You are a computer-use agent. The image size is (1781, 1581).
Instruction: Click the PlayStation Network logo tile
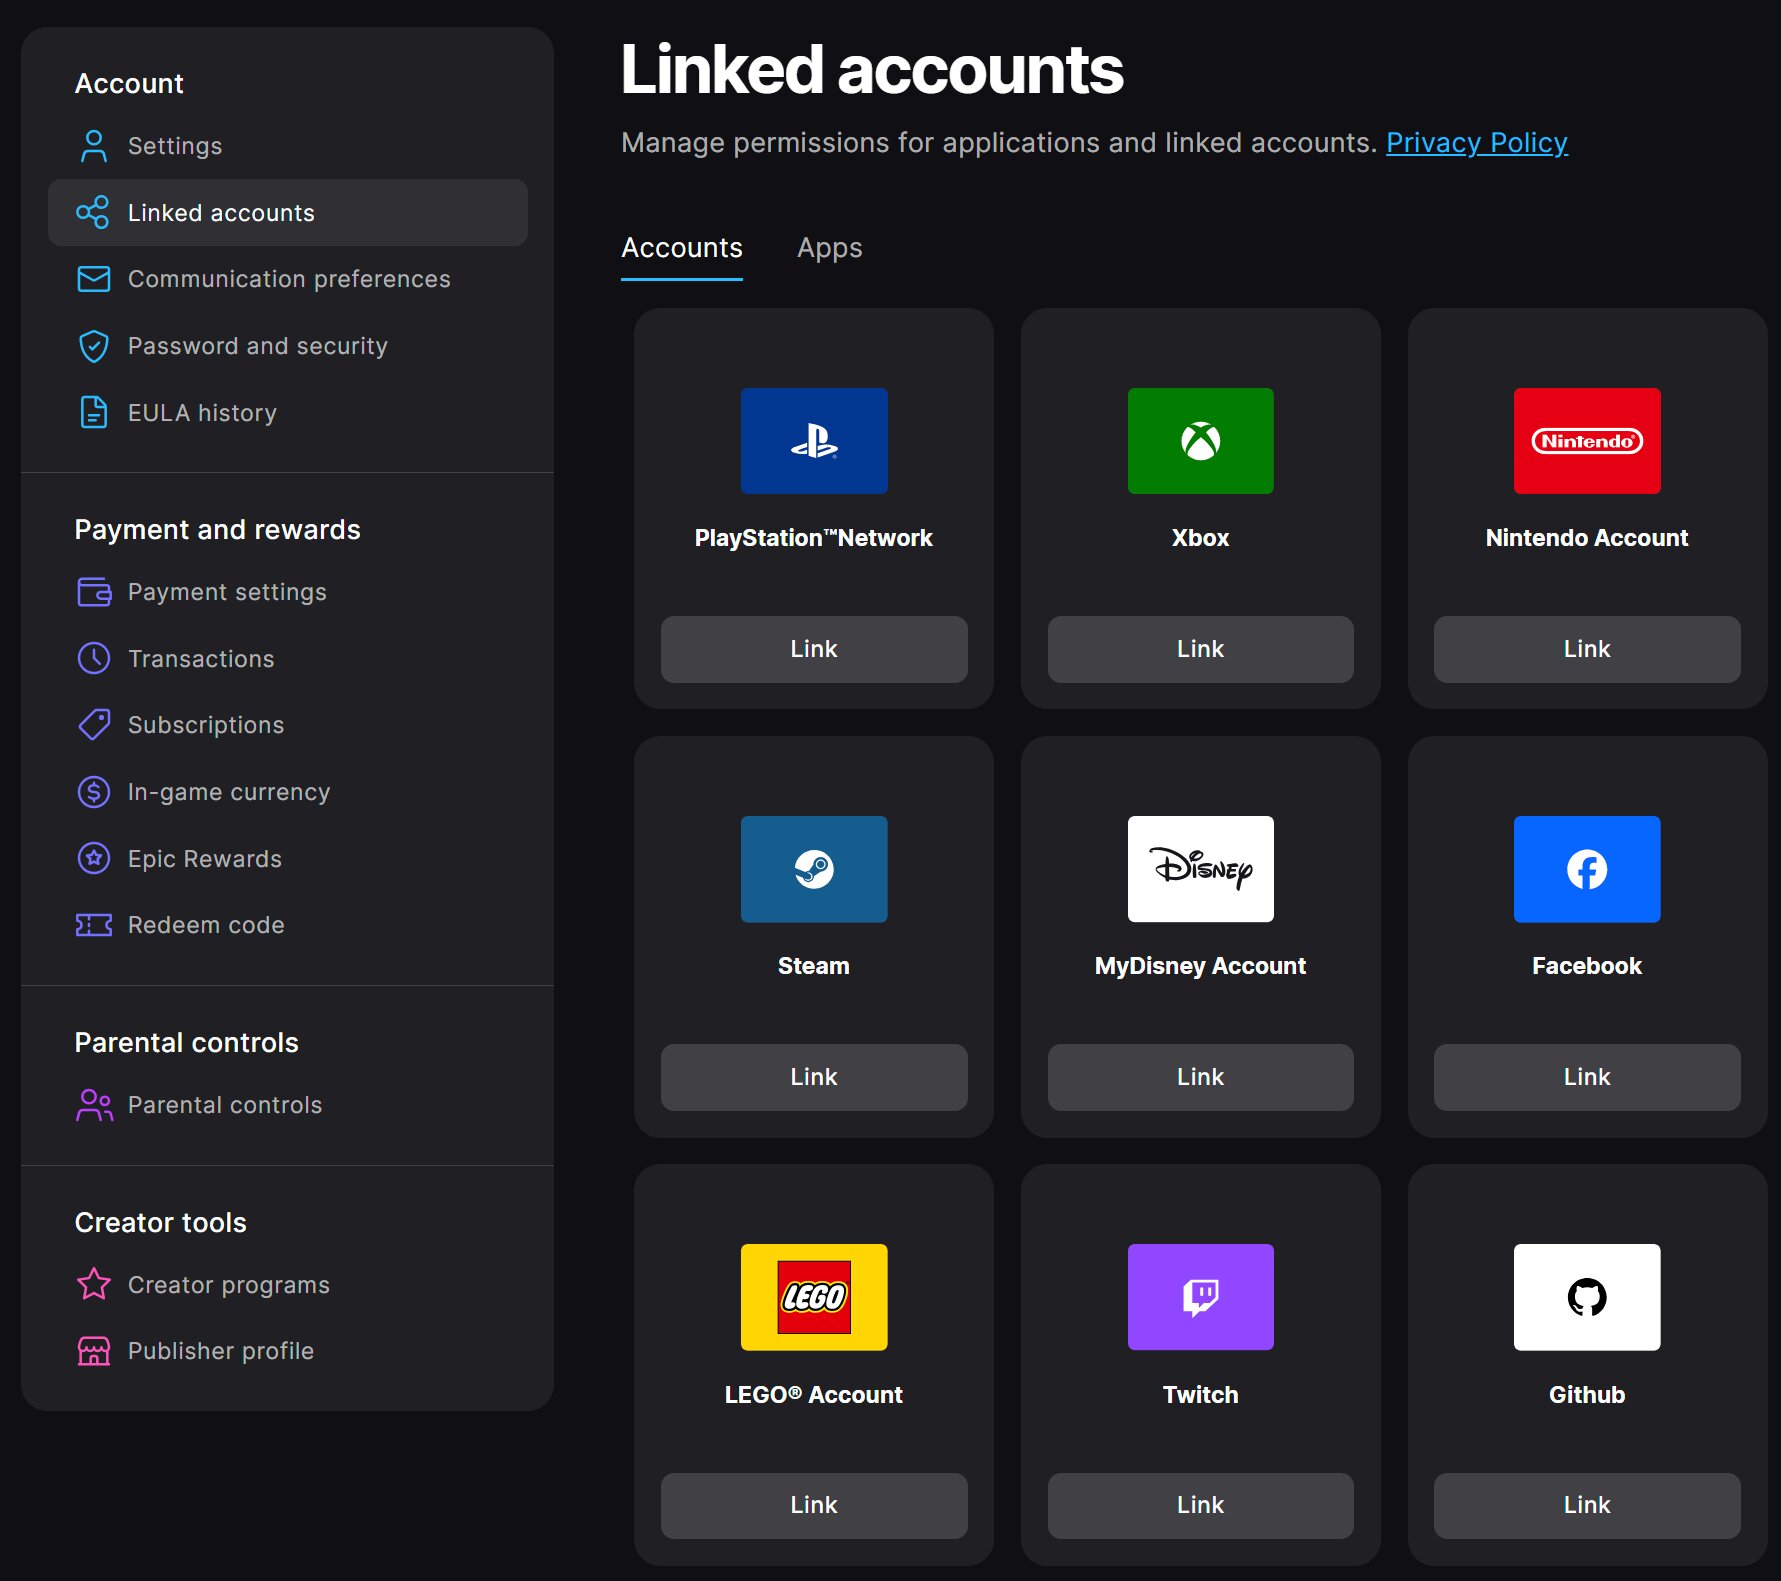coord(813,441)
